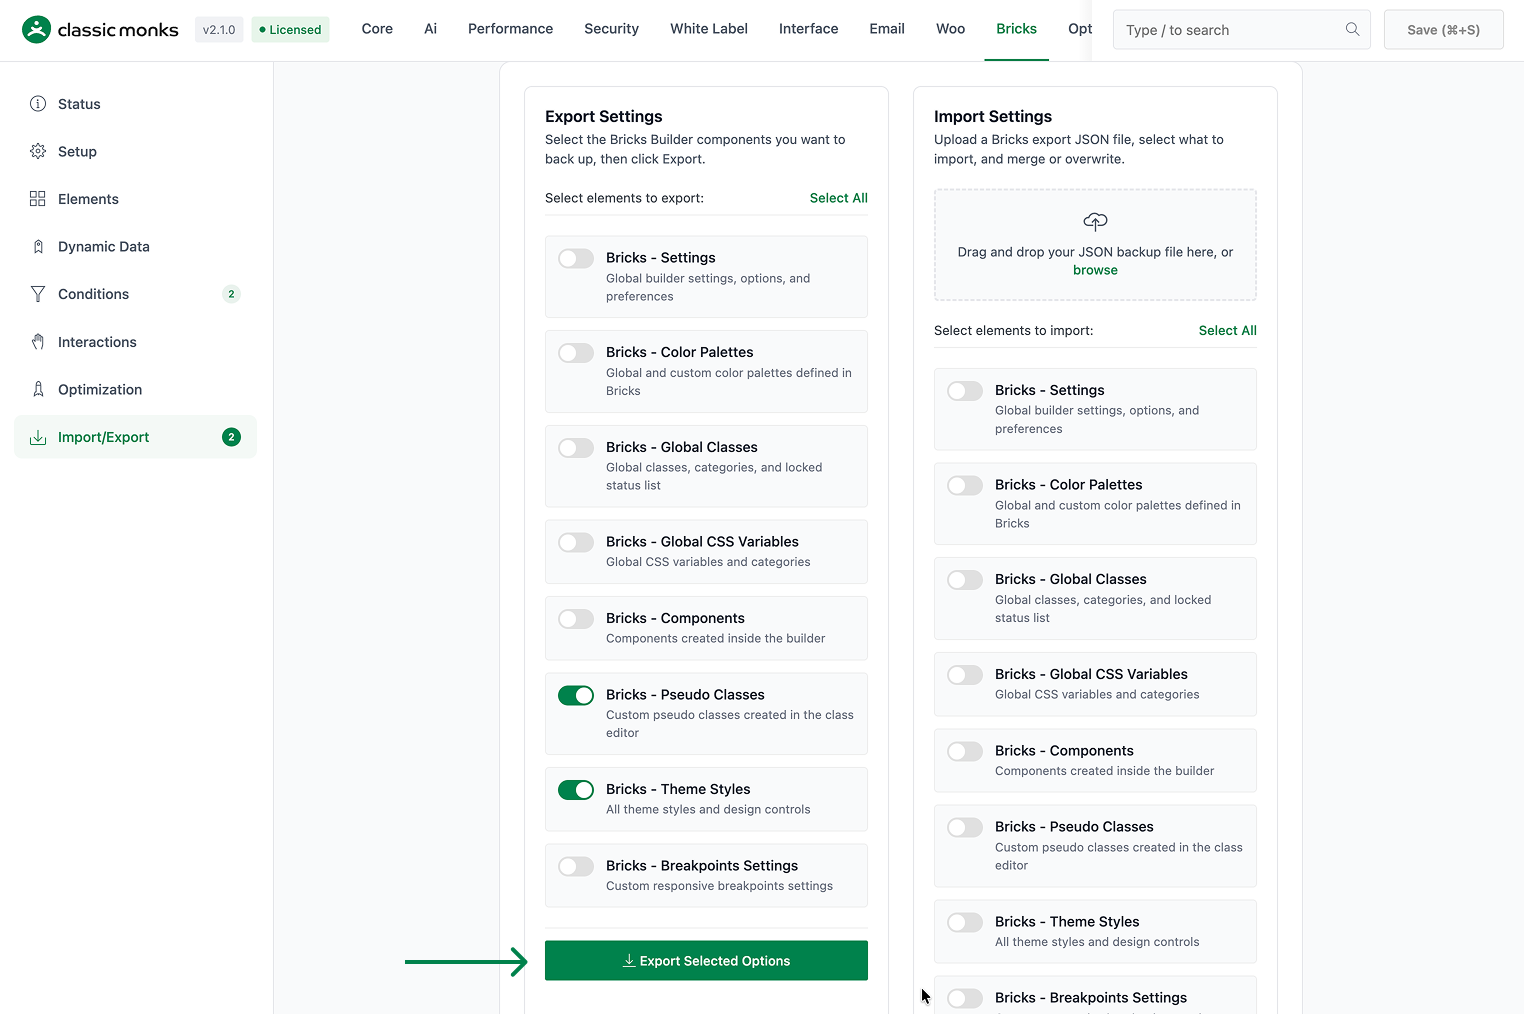This screenshot has height=1014, width=1524.
Task: Click the Status info icon in sidebar
Action: pyautogui.click(x=38, y=104)
